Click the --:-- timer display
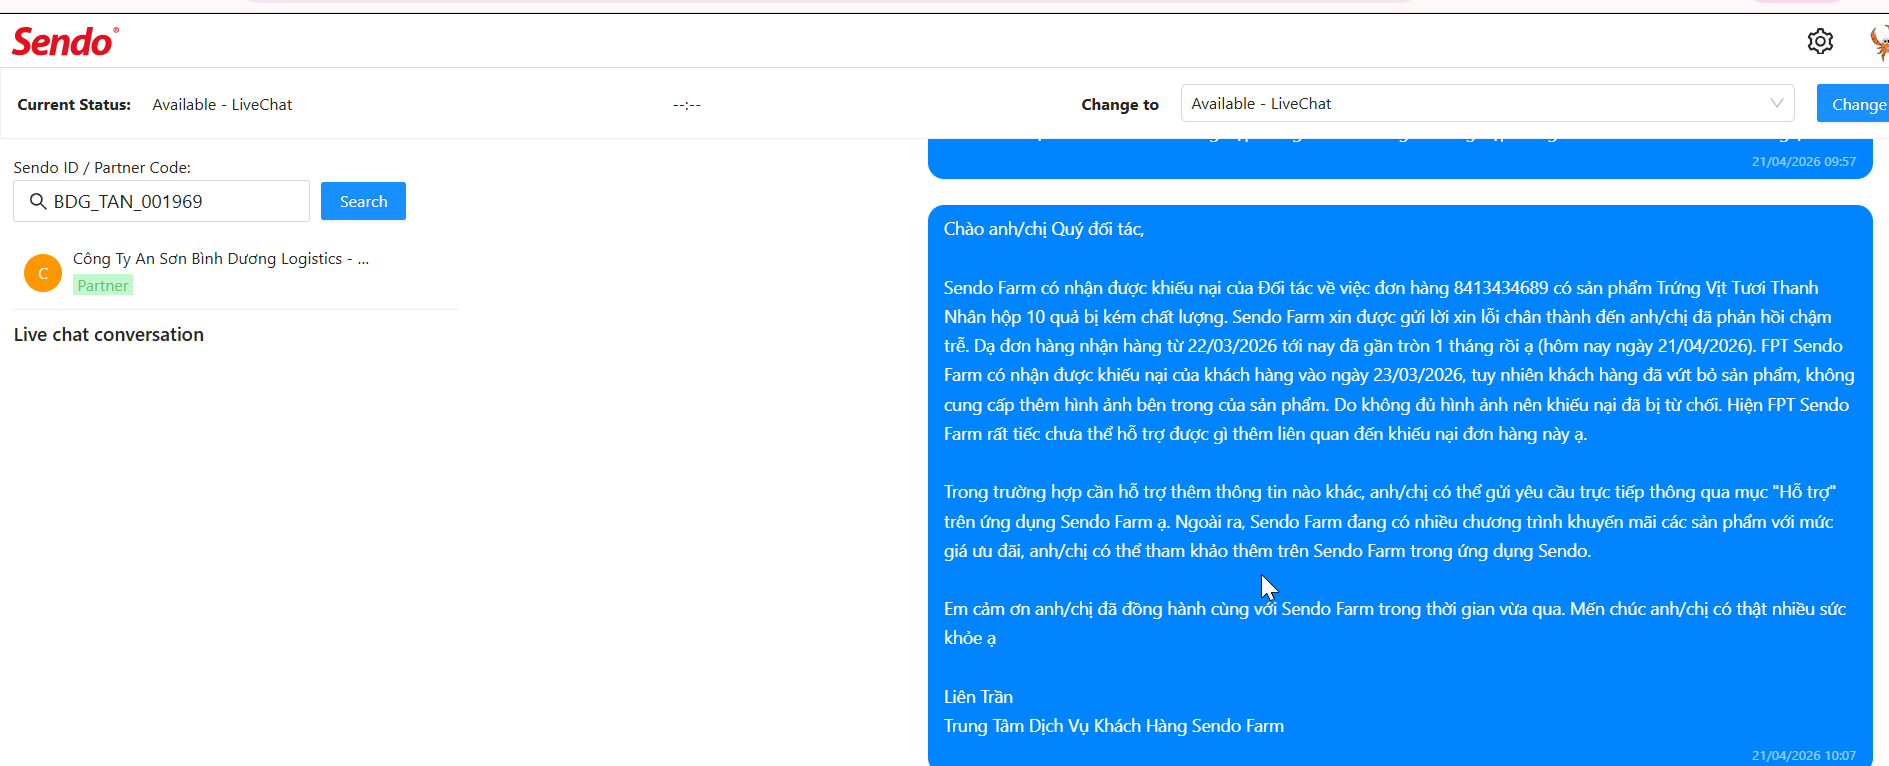Screen dimensions: 1889x766 (687, 104)
